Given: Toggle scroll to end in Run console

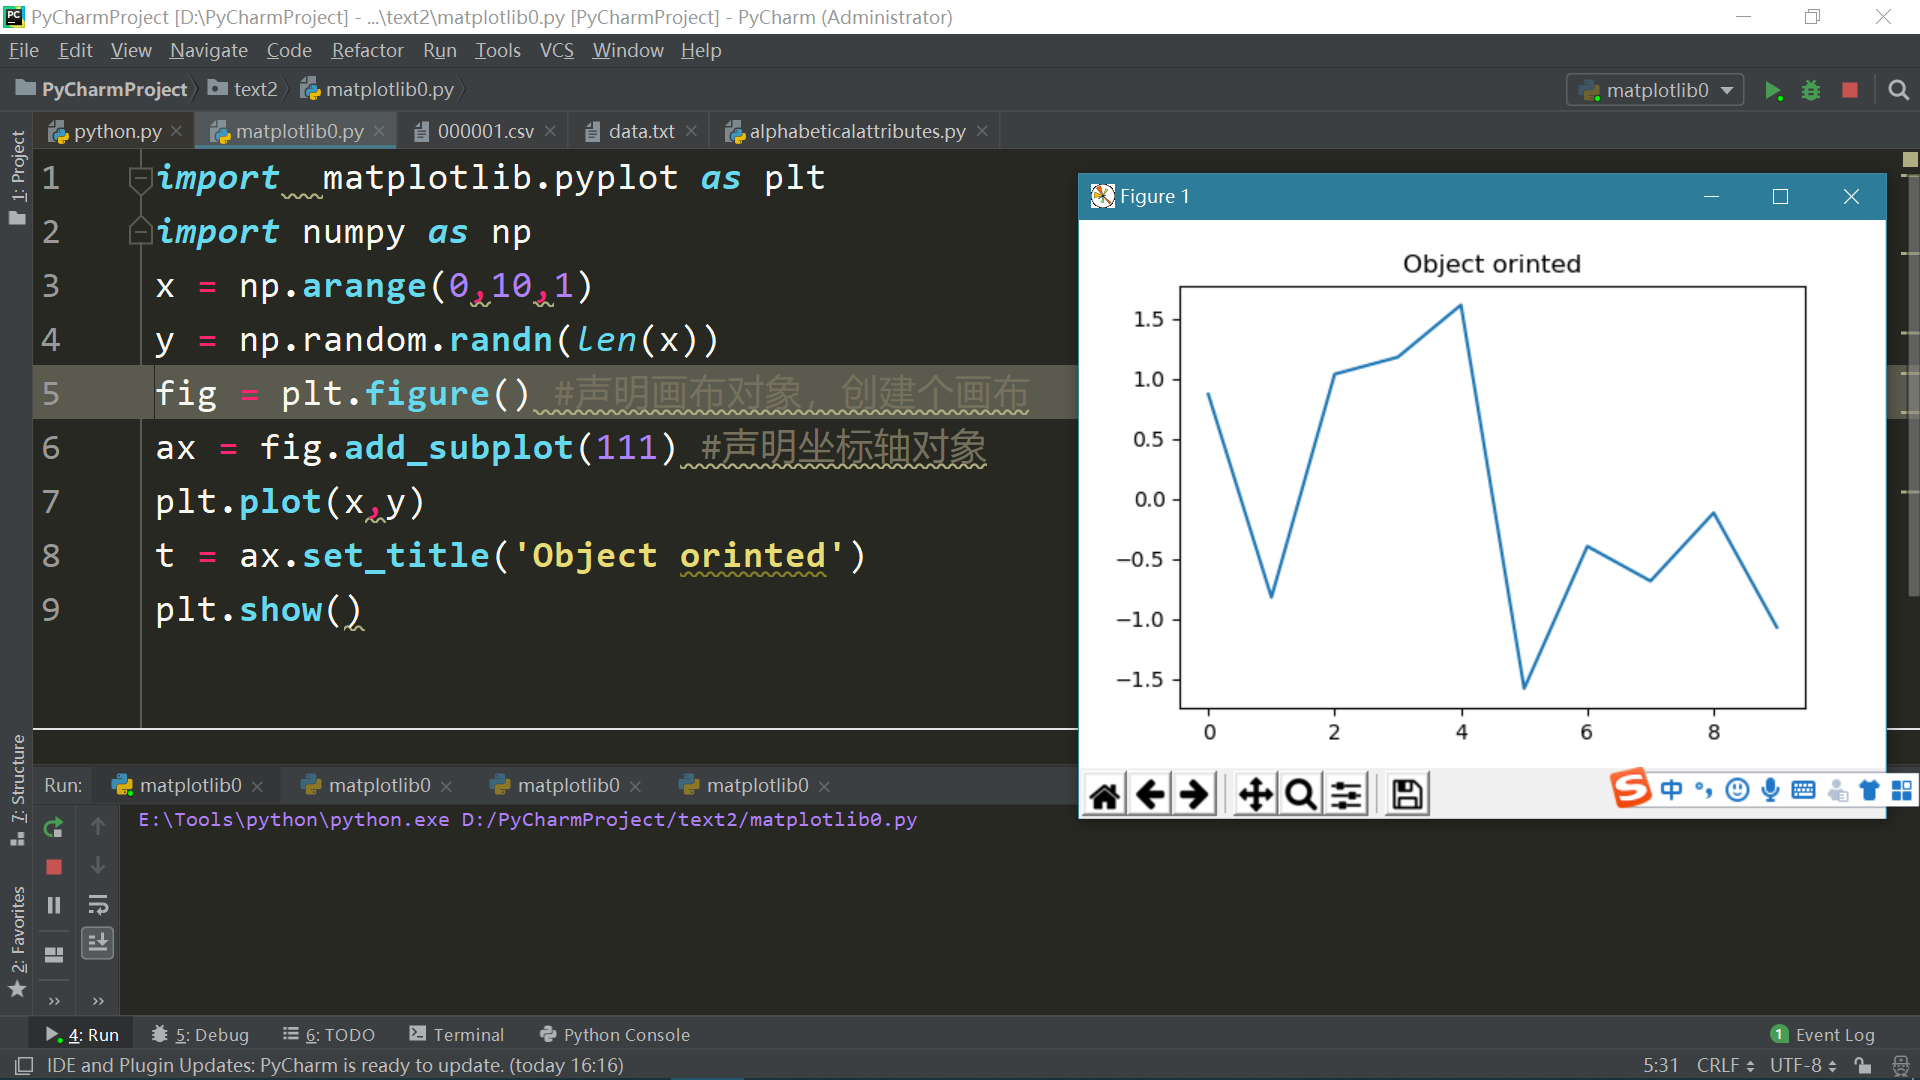Looking at the screenshot, I should (98, 943).
